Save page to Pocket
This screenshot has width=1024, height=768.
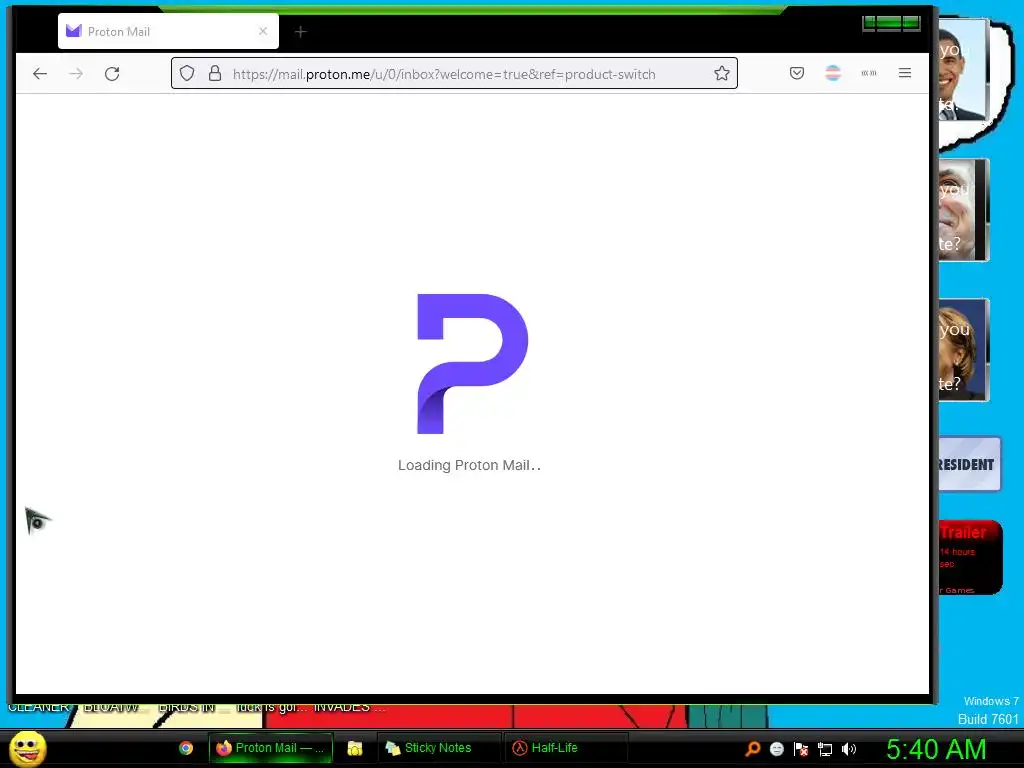tap(797, 73)
